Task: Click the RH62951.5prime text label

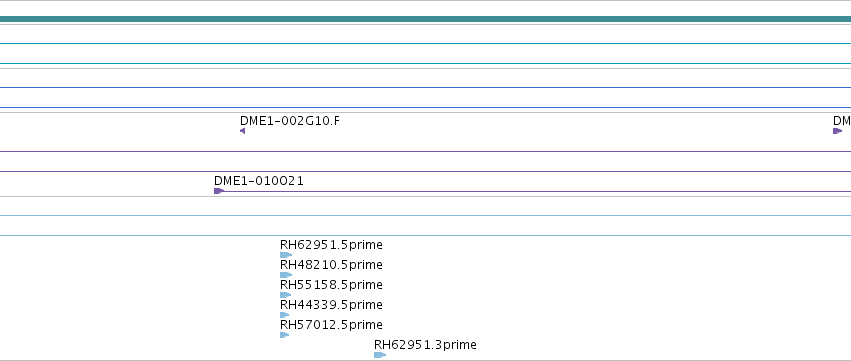Action: click(x=331, y=245)
